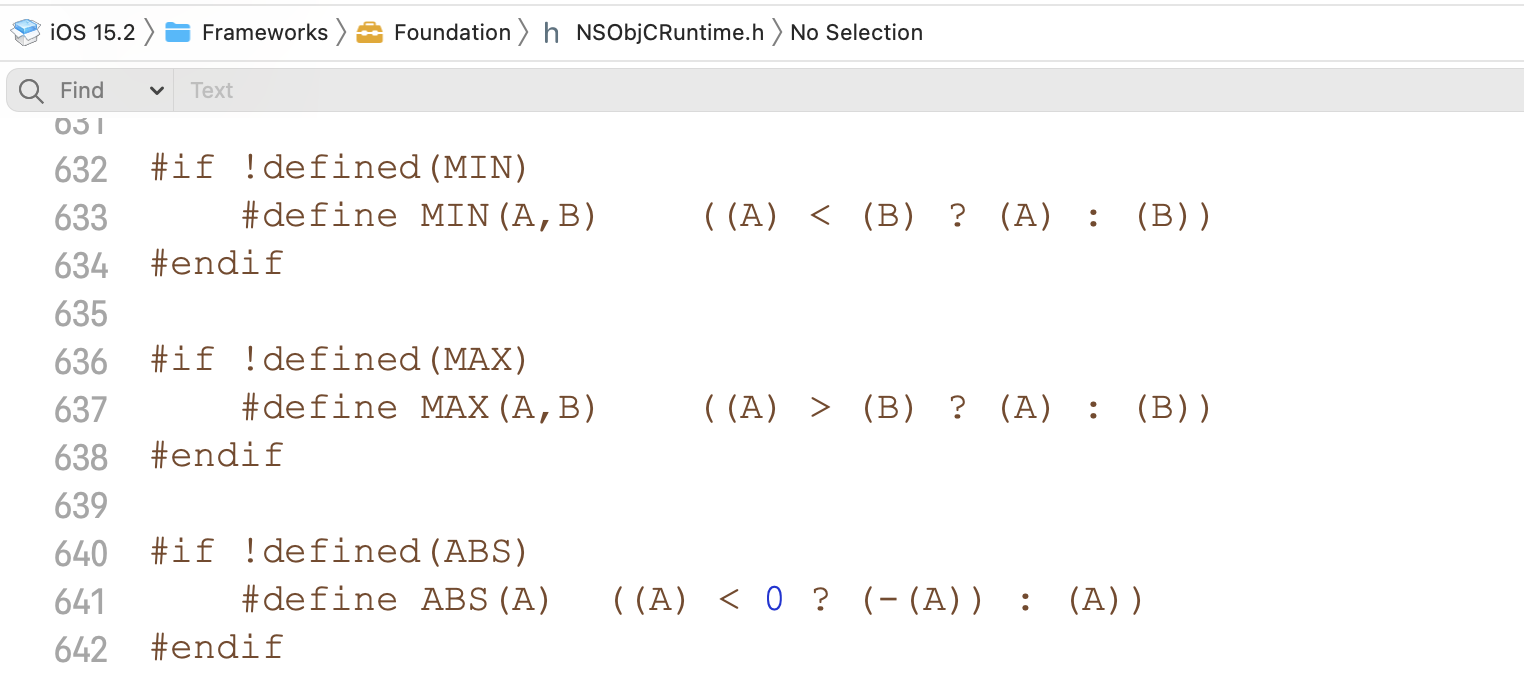Screen dimensions: 1524x680
Task: Open the iOS 15.2 breadcrumb menu
Action: (x=92, y=32)
